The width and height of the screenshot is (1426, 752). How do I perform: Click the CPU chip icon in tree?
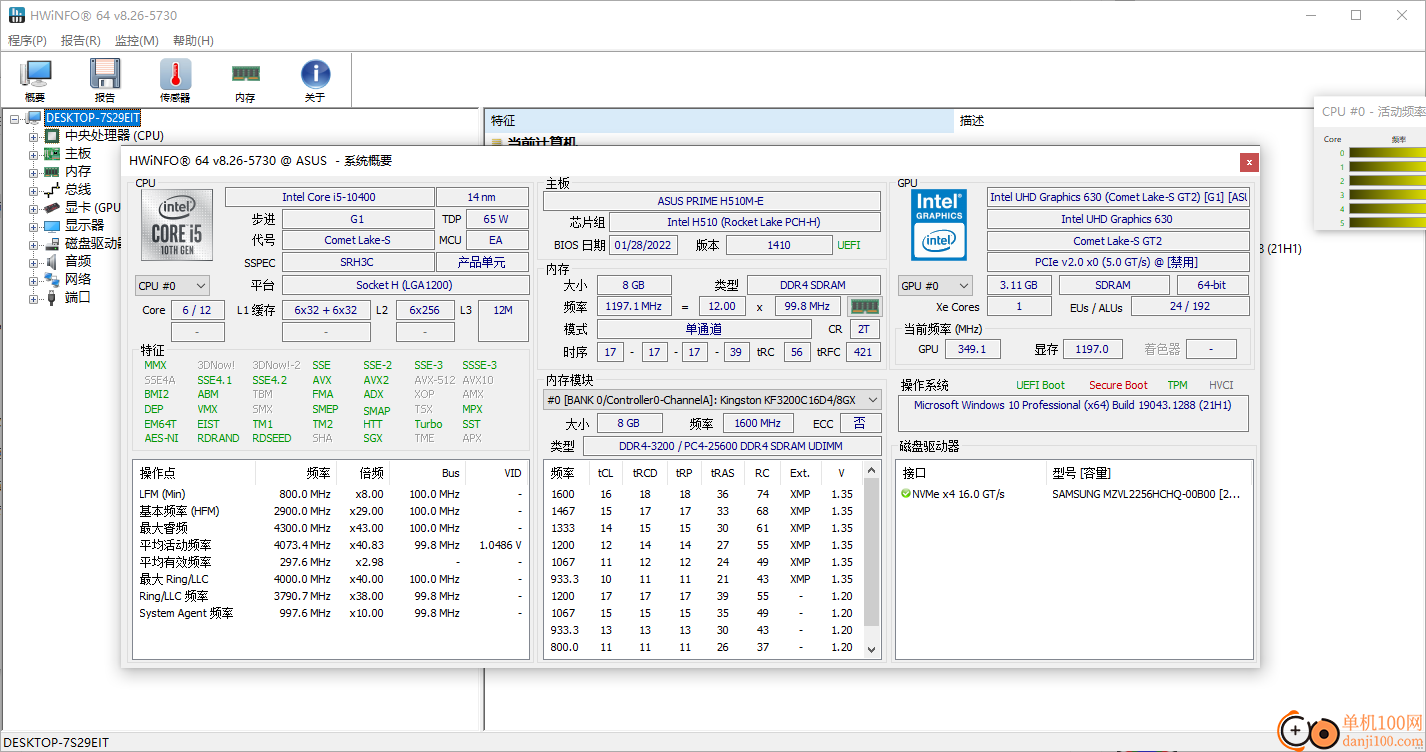coord(53,136)
